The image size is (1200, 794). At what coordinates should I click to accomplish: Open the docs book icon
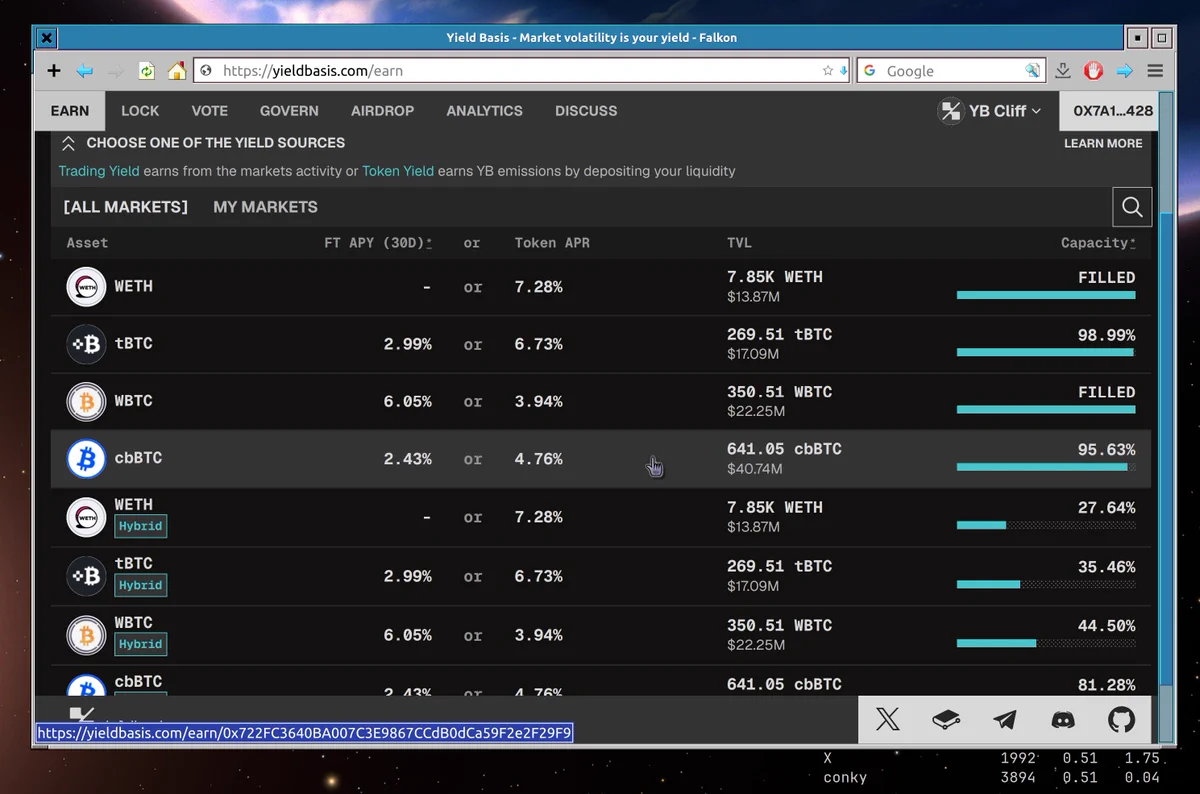[x=946, y=719]
